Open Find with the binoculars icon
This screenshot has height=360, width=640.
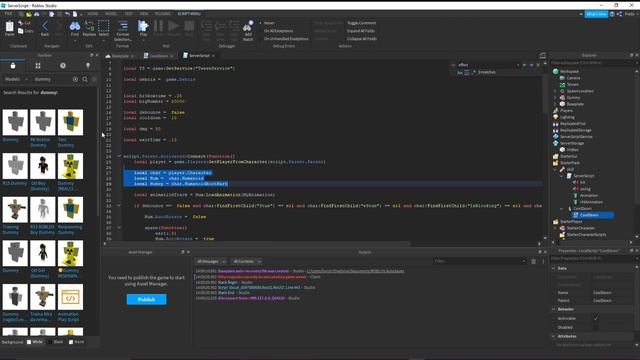[x=75, y=27]
